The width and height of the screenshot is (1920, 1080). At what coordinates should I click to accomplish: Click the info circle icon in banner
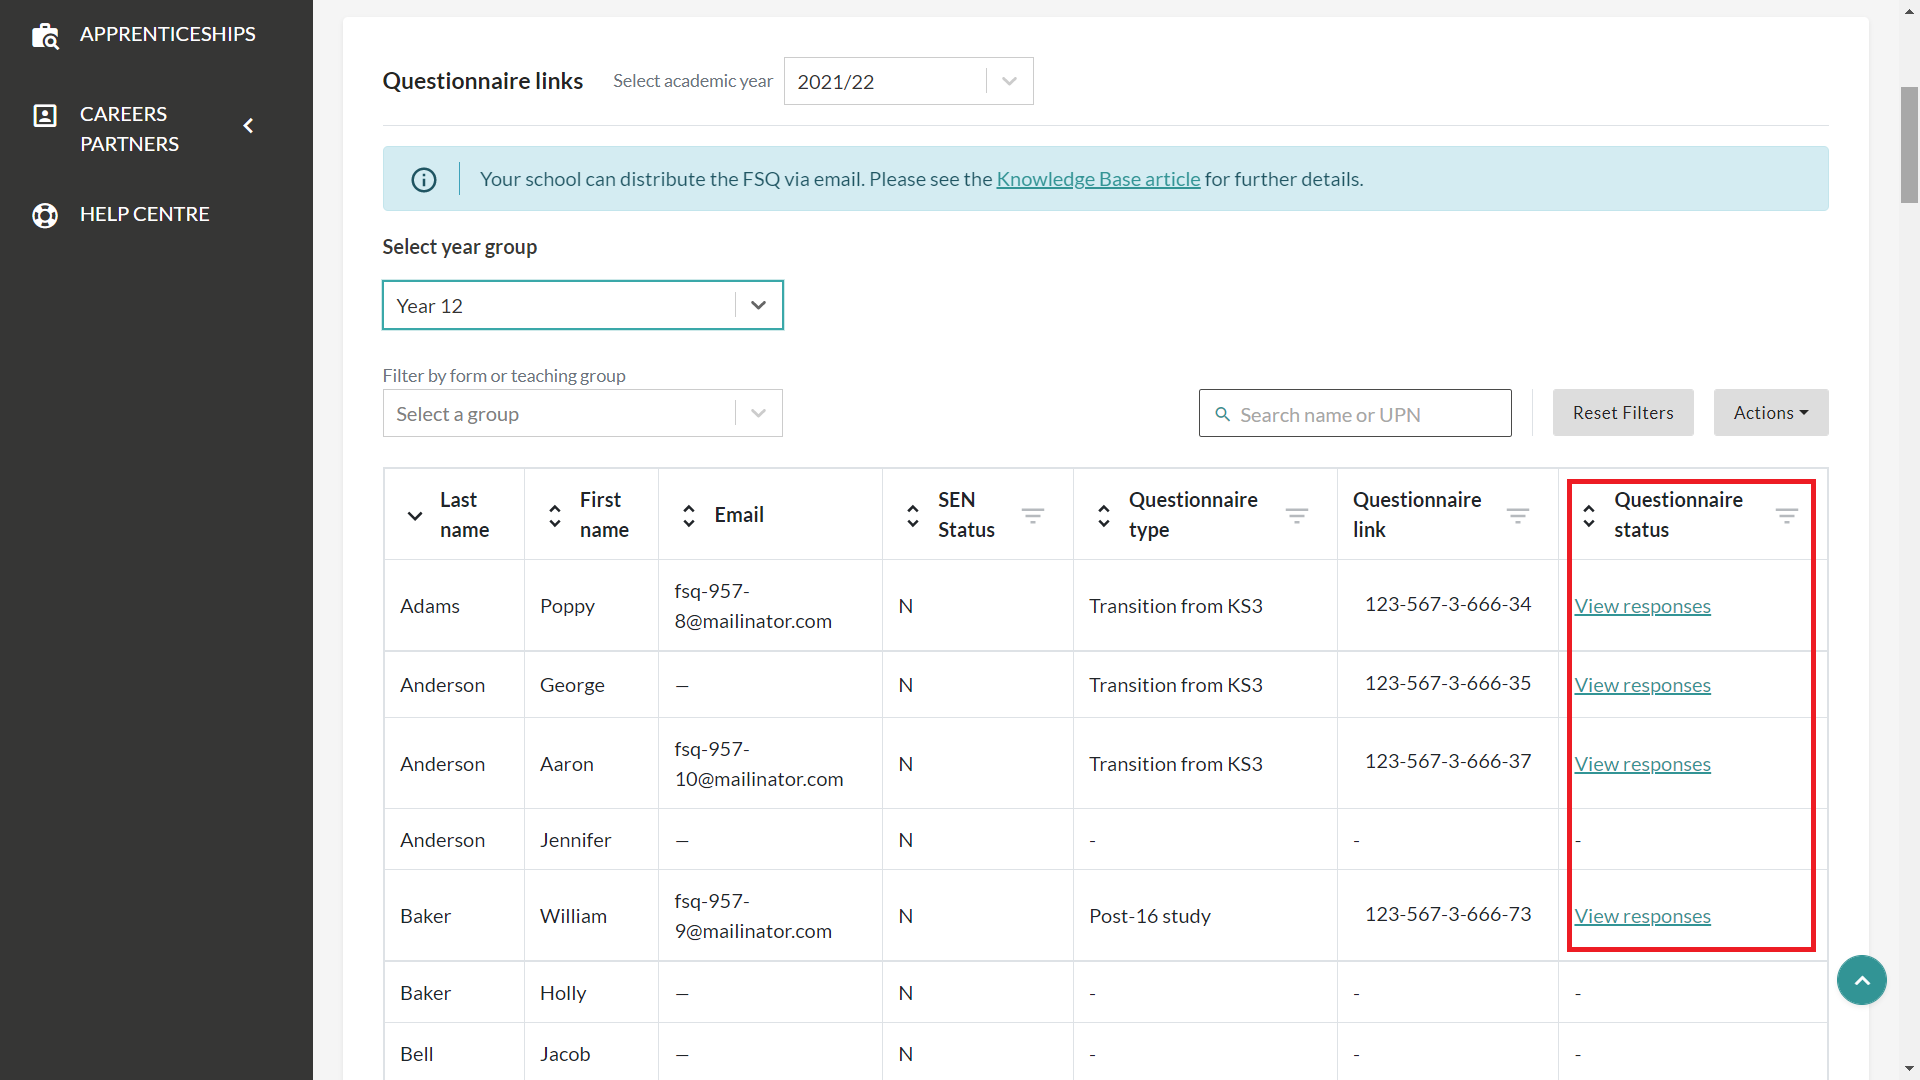[x=424, y=180]
